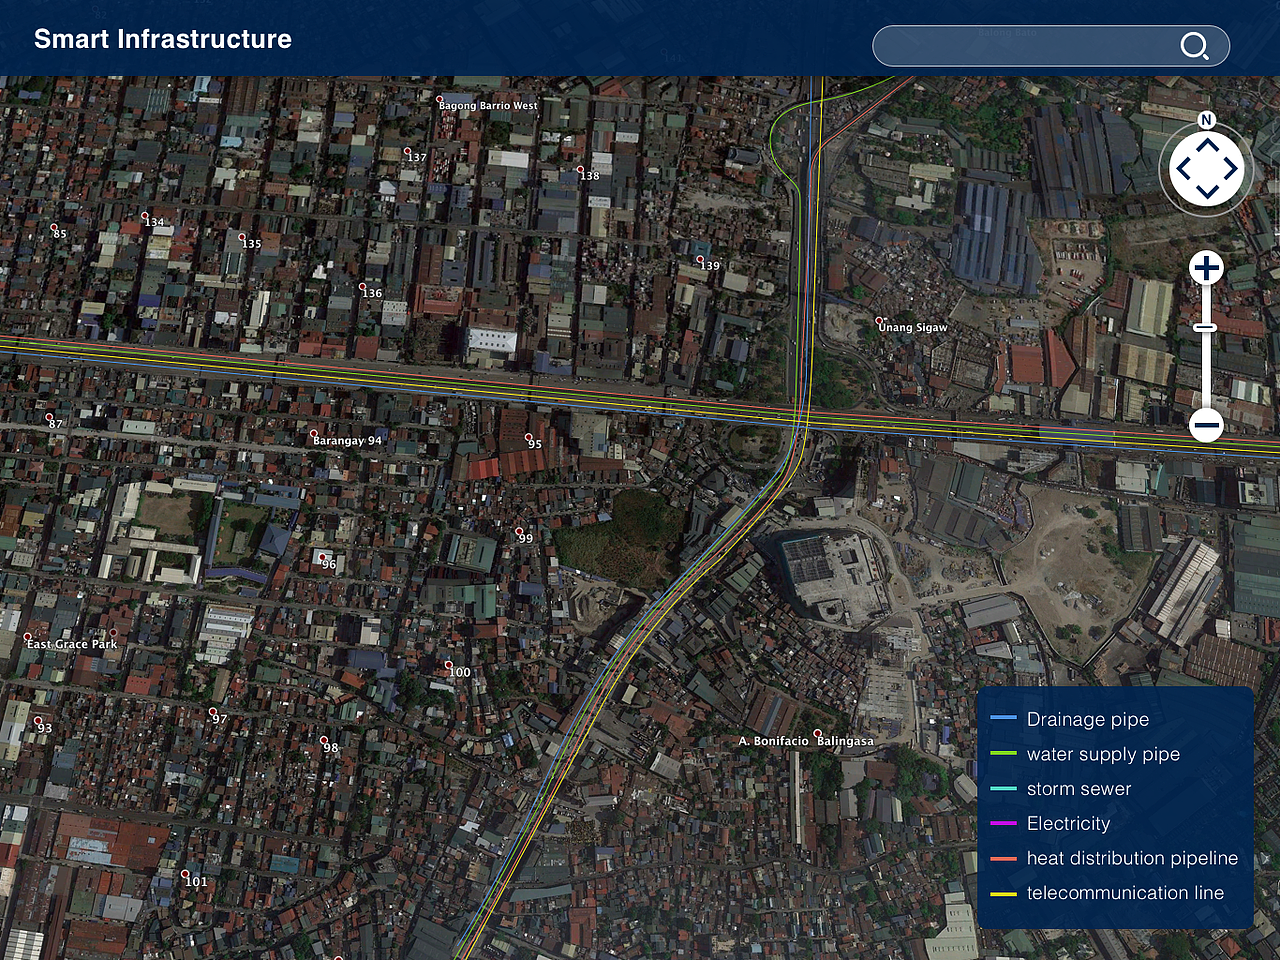Click the East Grace Park label
1280x960 pixels.
click(x=71, y=643)
